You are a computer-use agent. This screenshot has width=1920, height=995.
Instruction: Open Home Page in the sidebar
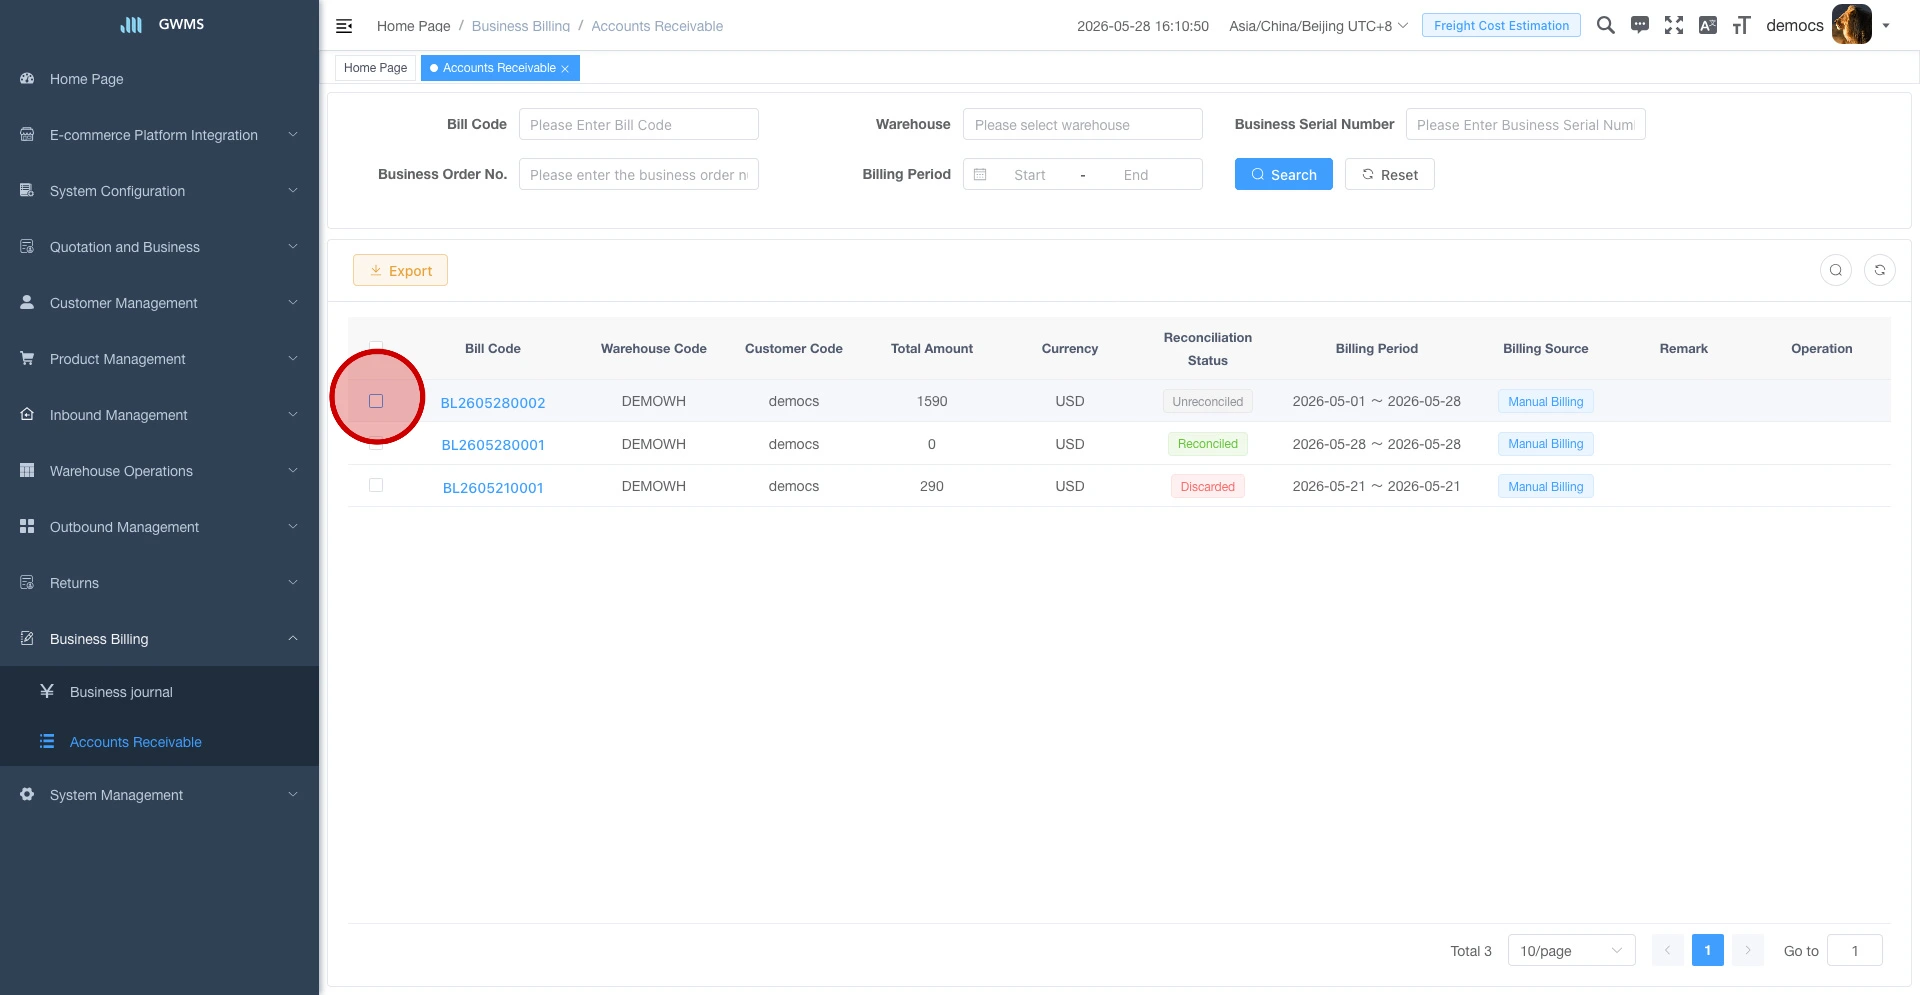coord(160,79)
